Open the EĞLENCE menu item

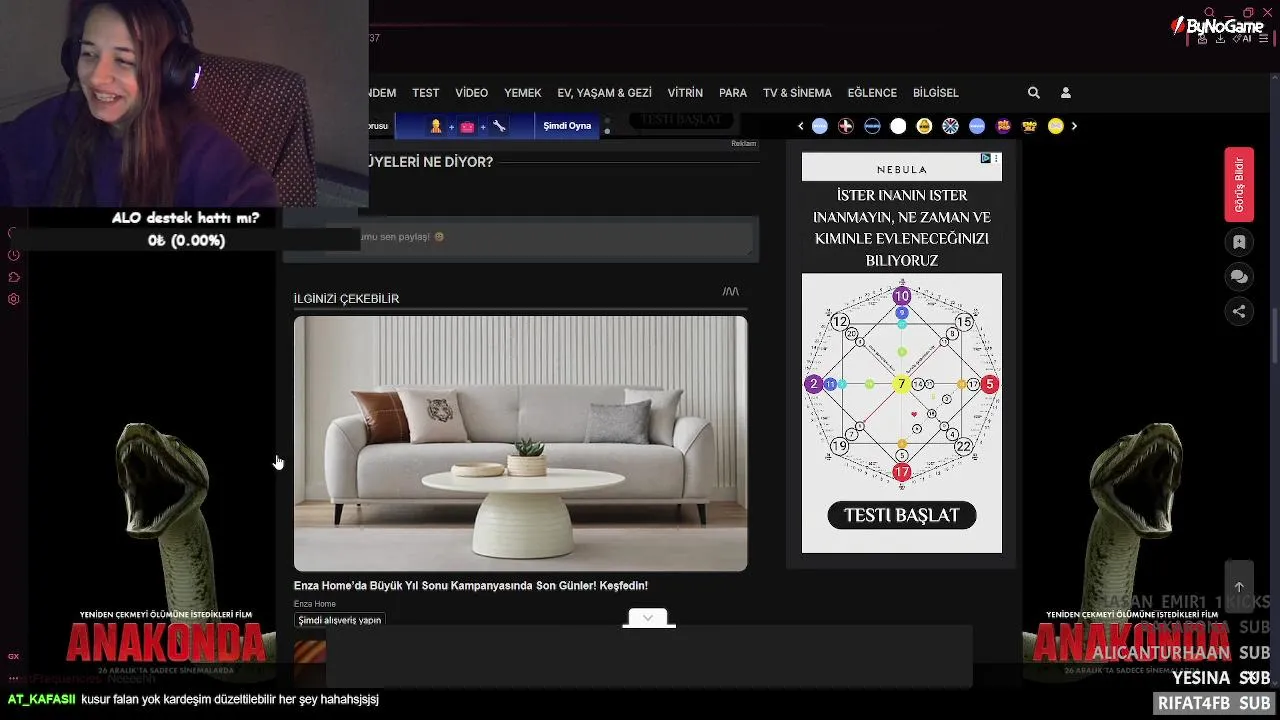point(872,93)
